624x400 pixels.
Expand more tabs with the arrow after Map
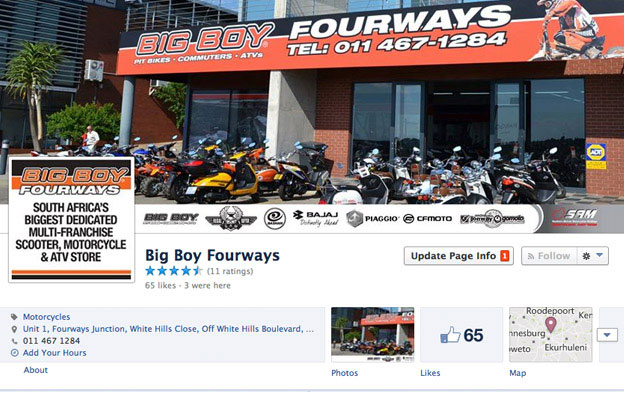click(607, 335)
